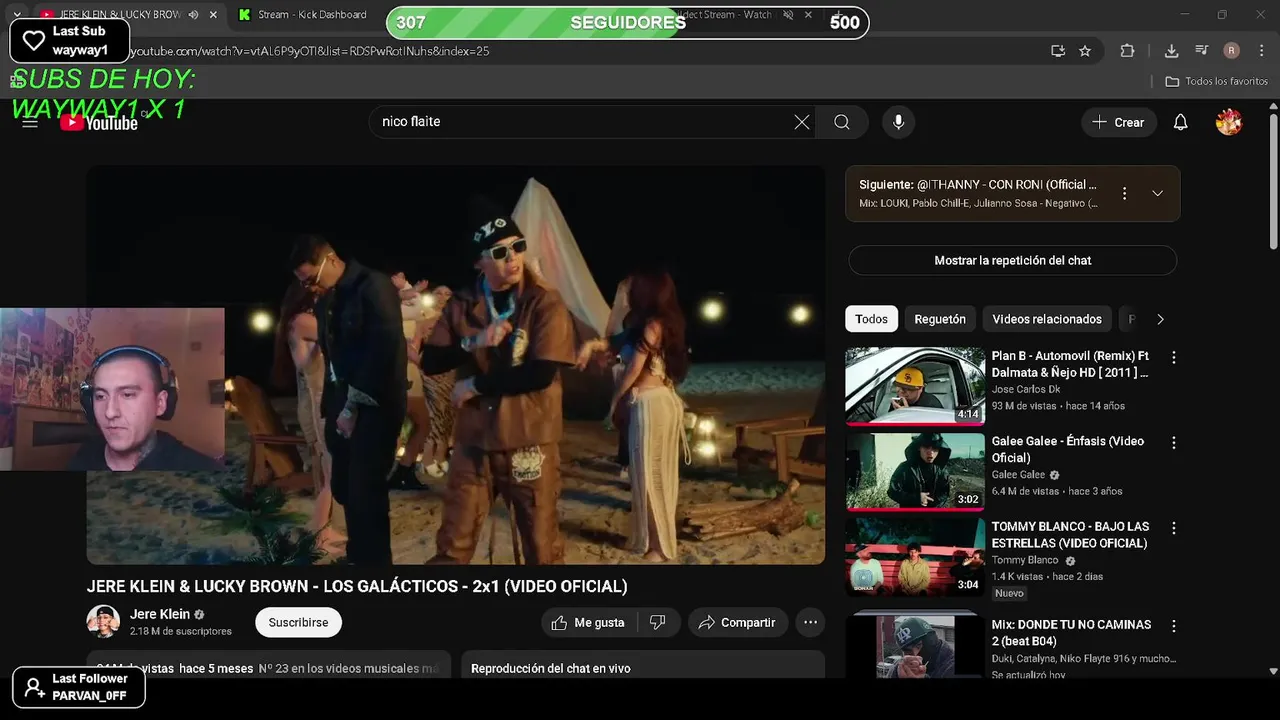Screen dimensions: 1280x720
Task: Open options for Donde Tu No Caminas mix
Action: [1174, 626]
